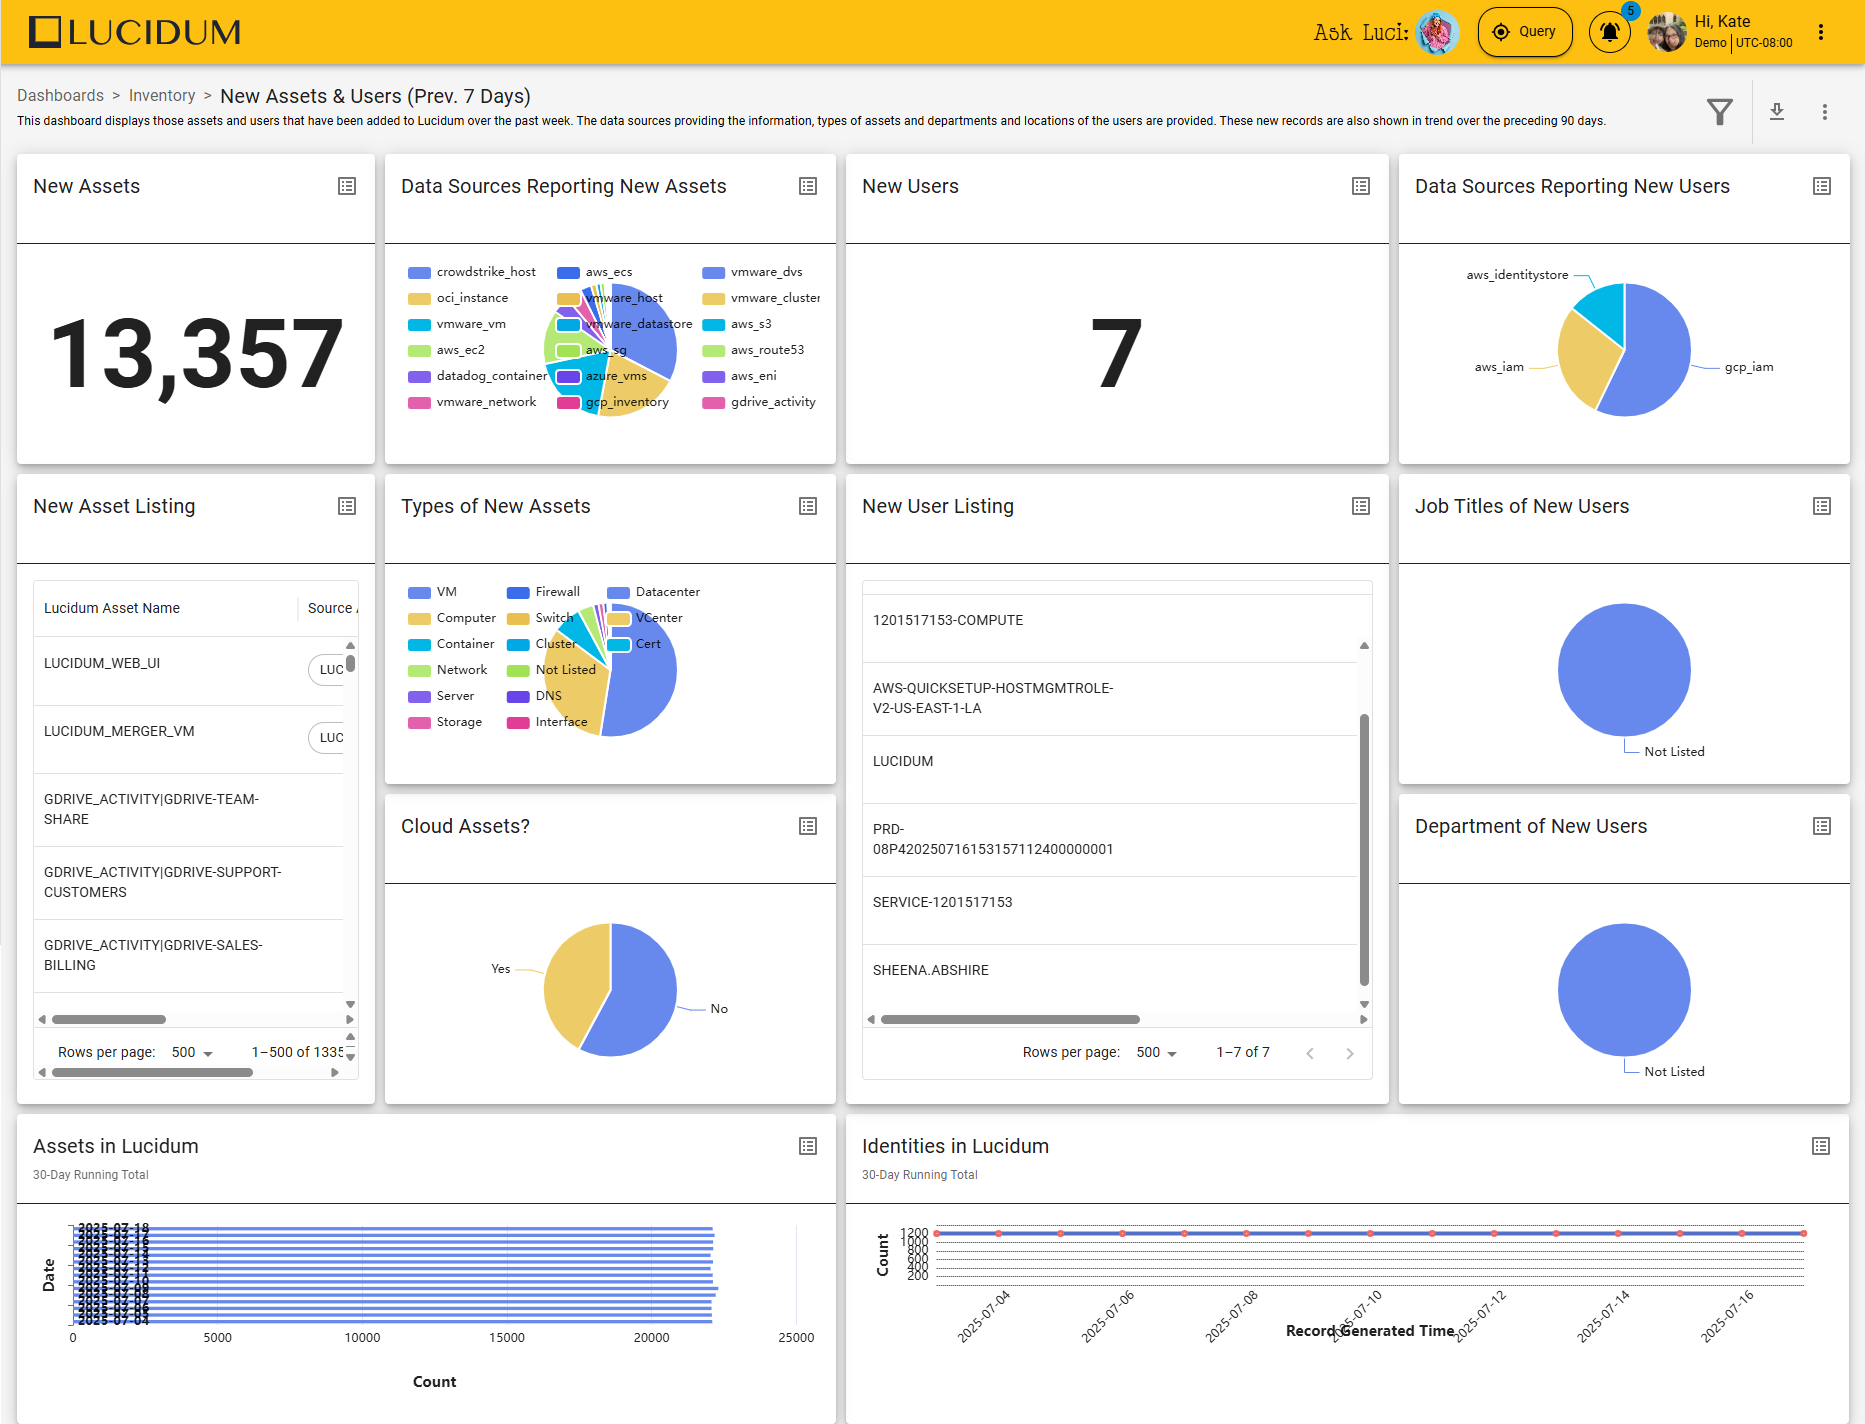Open table icon for New Asset Listing

tap(347, 506)
